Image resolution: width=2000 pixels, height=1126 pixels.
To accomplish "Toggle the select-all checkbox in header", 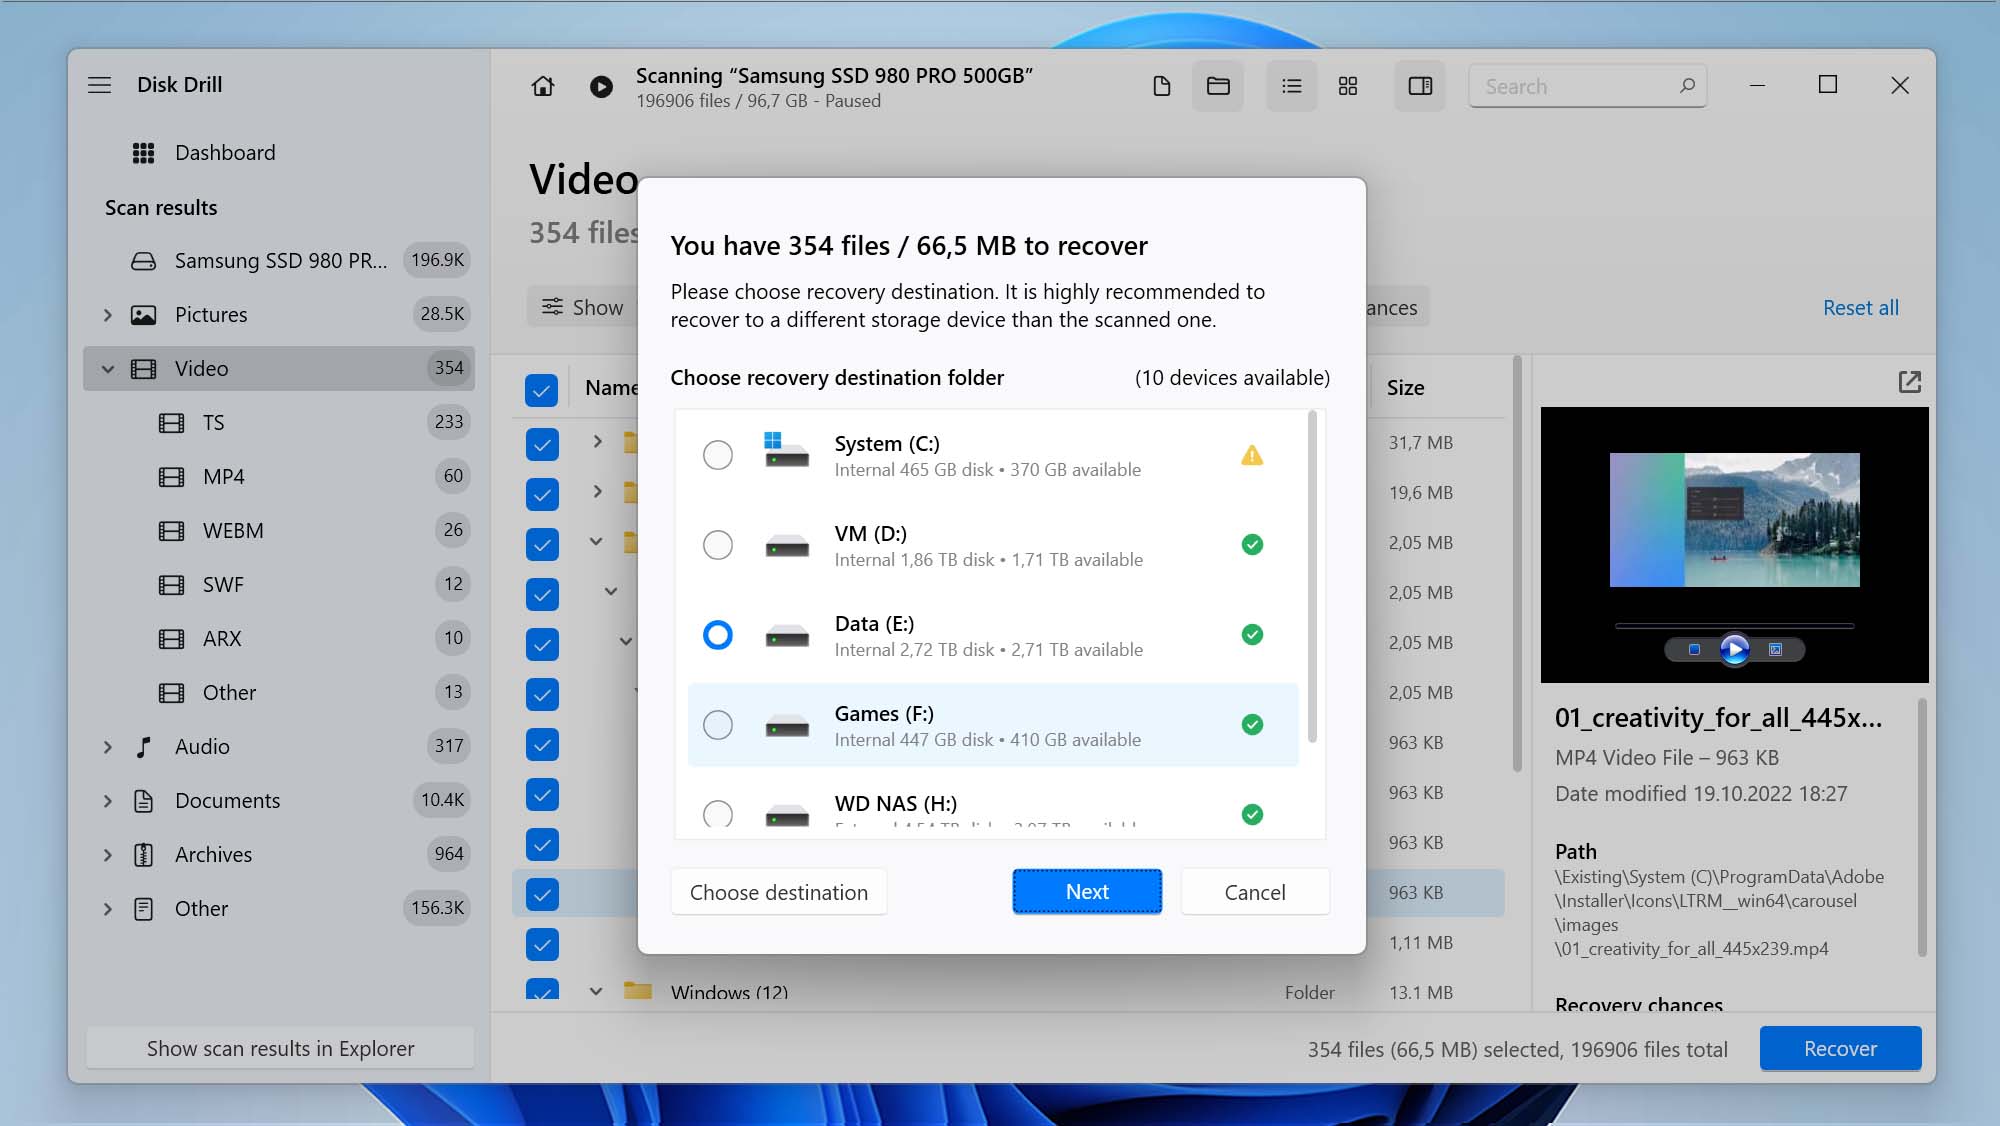I will click(541, 390).
